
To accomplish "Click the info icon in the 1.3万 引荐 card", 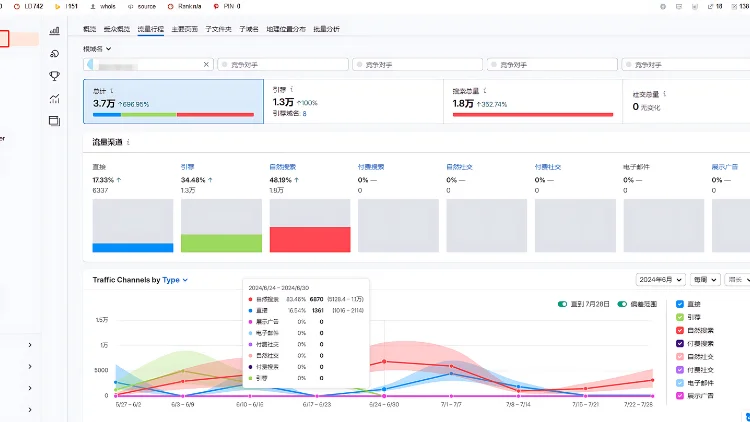I will click(292, 89).
